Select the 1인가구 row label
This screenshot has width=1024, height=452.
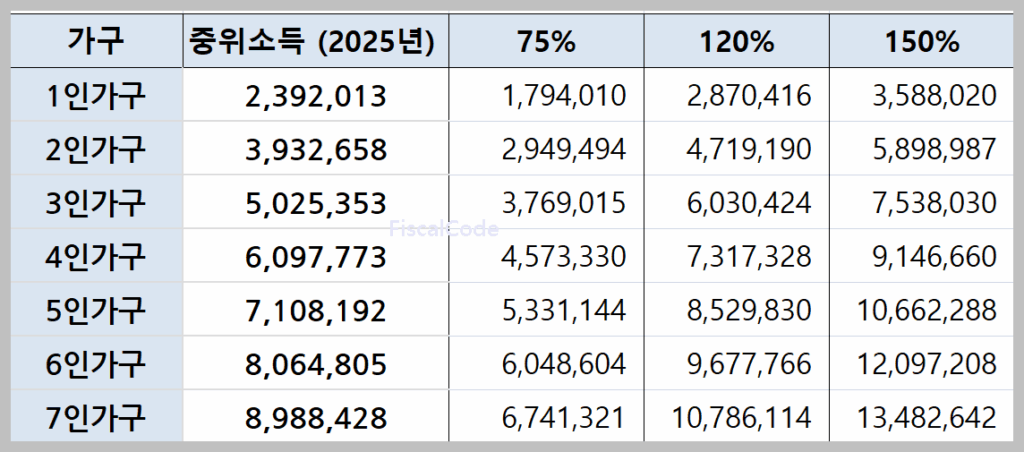pyautogui.click(x=96, y=96)
